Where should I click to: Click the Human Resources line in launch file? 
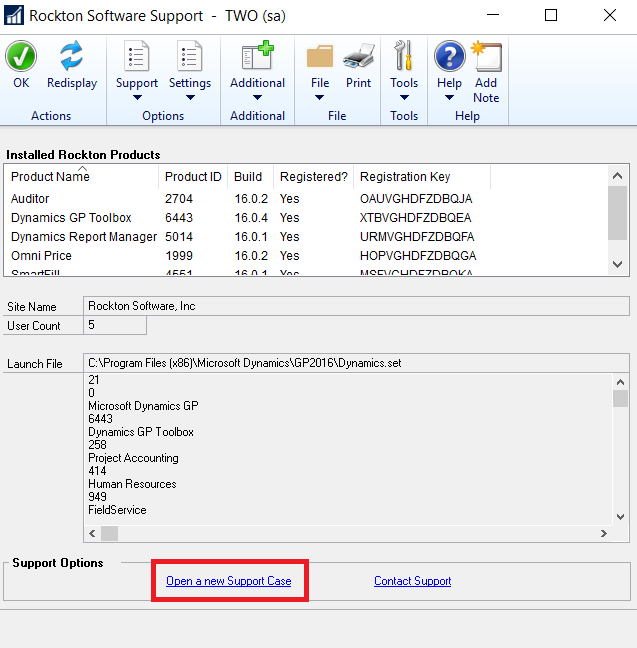(132, 484)
